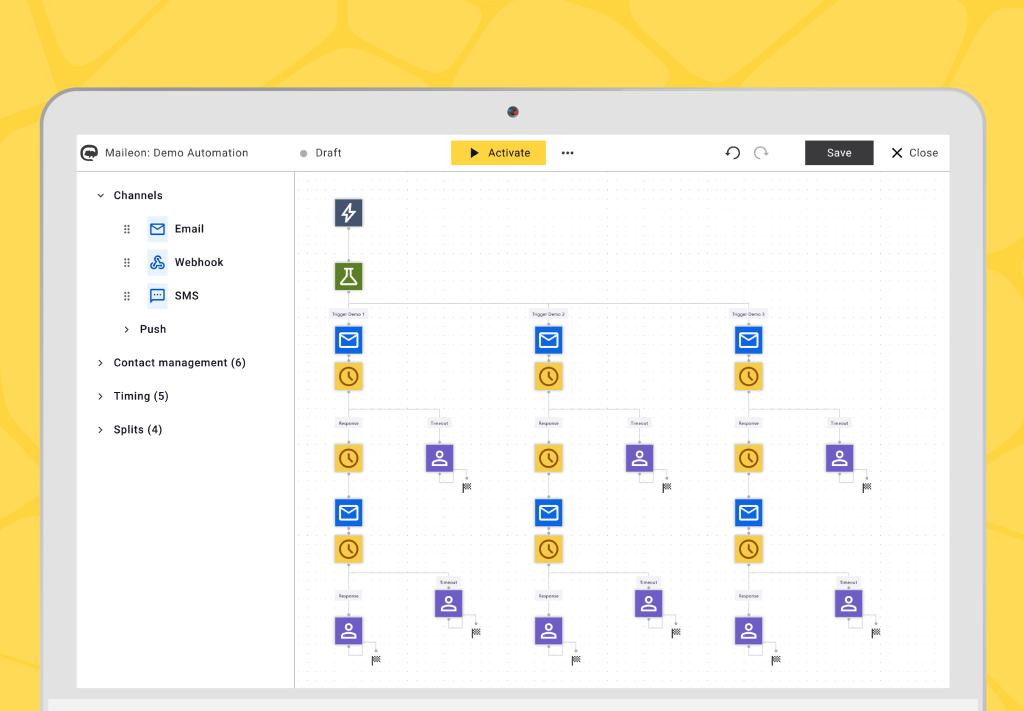Undo the last action
This screenshot has width=1024, height=711.
tap(732, 153)
